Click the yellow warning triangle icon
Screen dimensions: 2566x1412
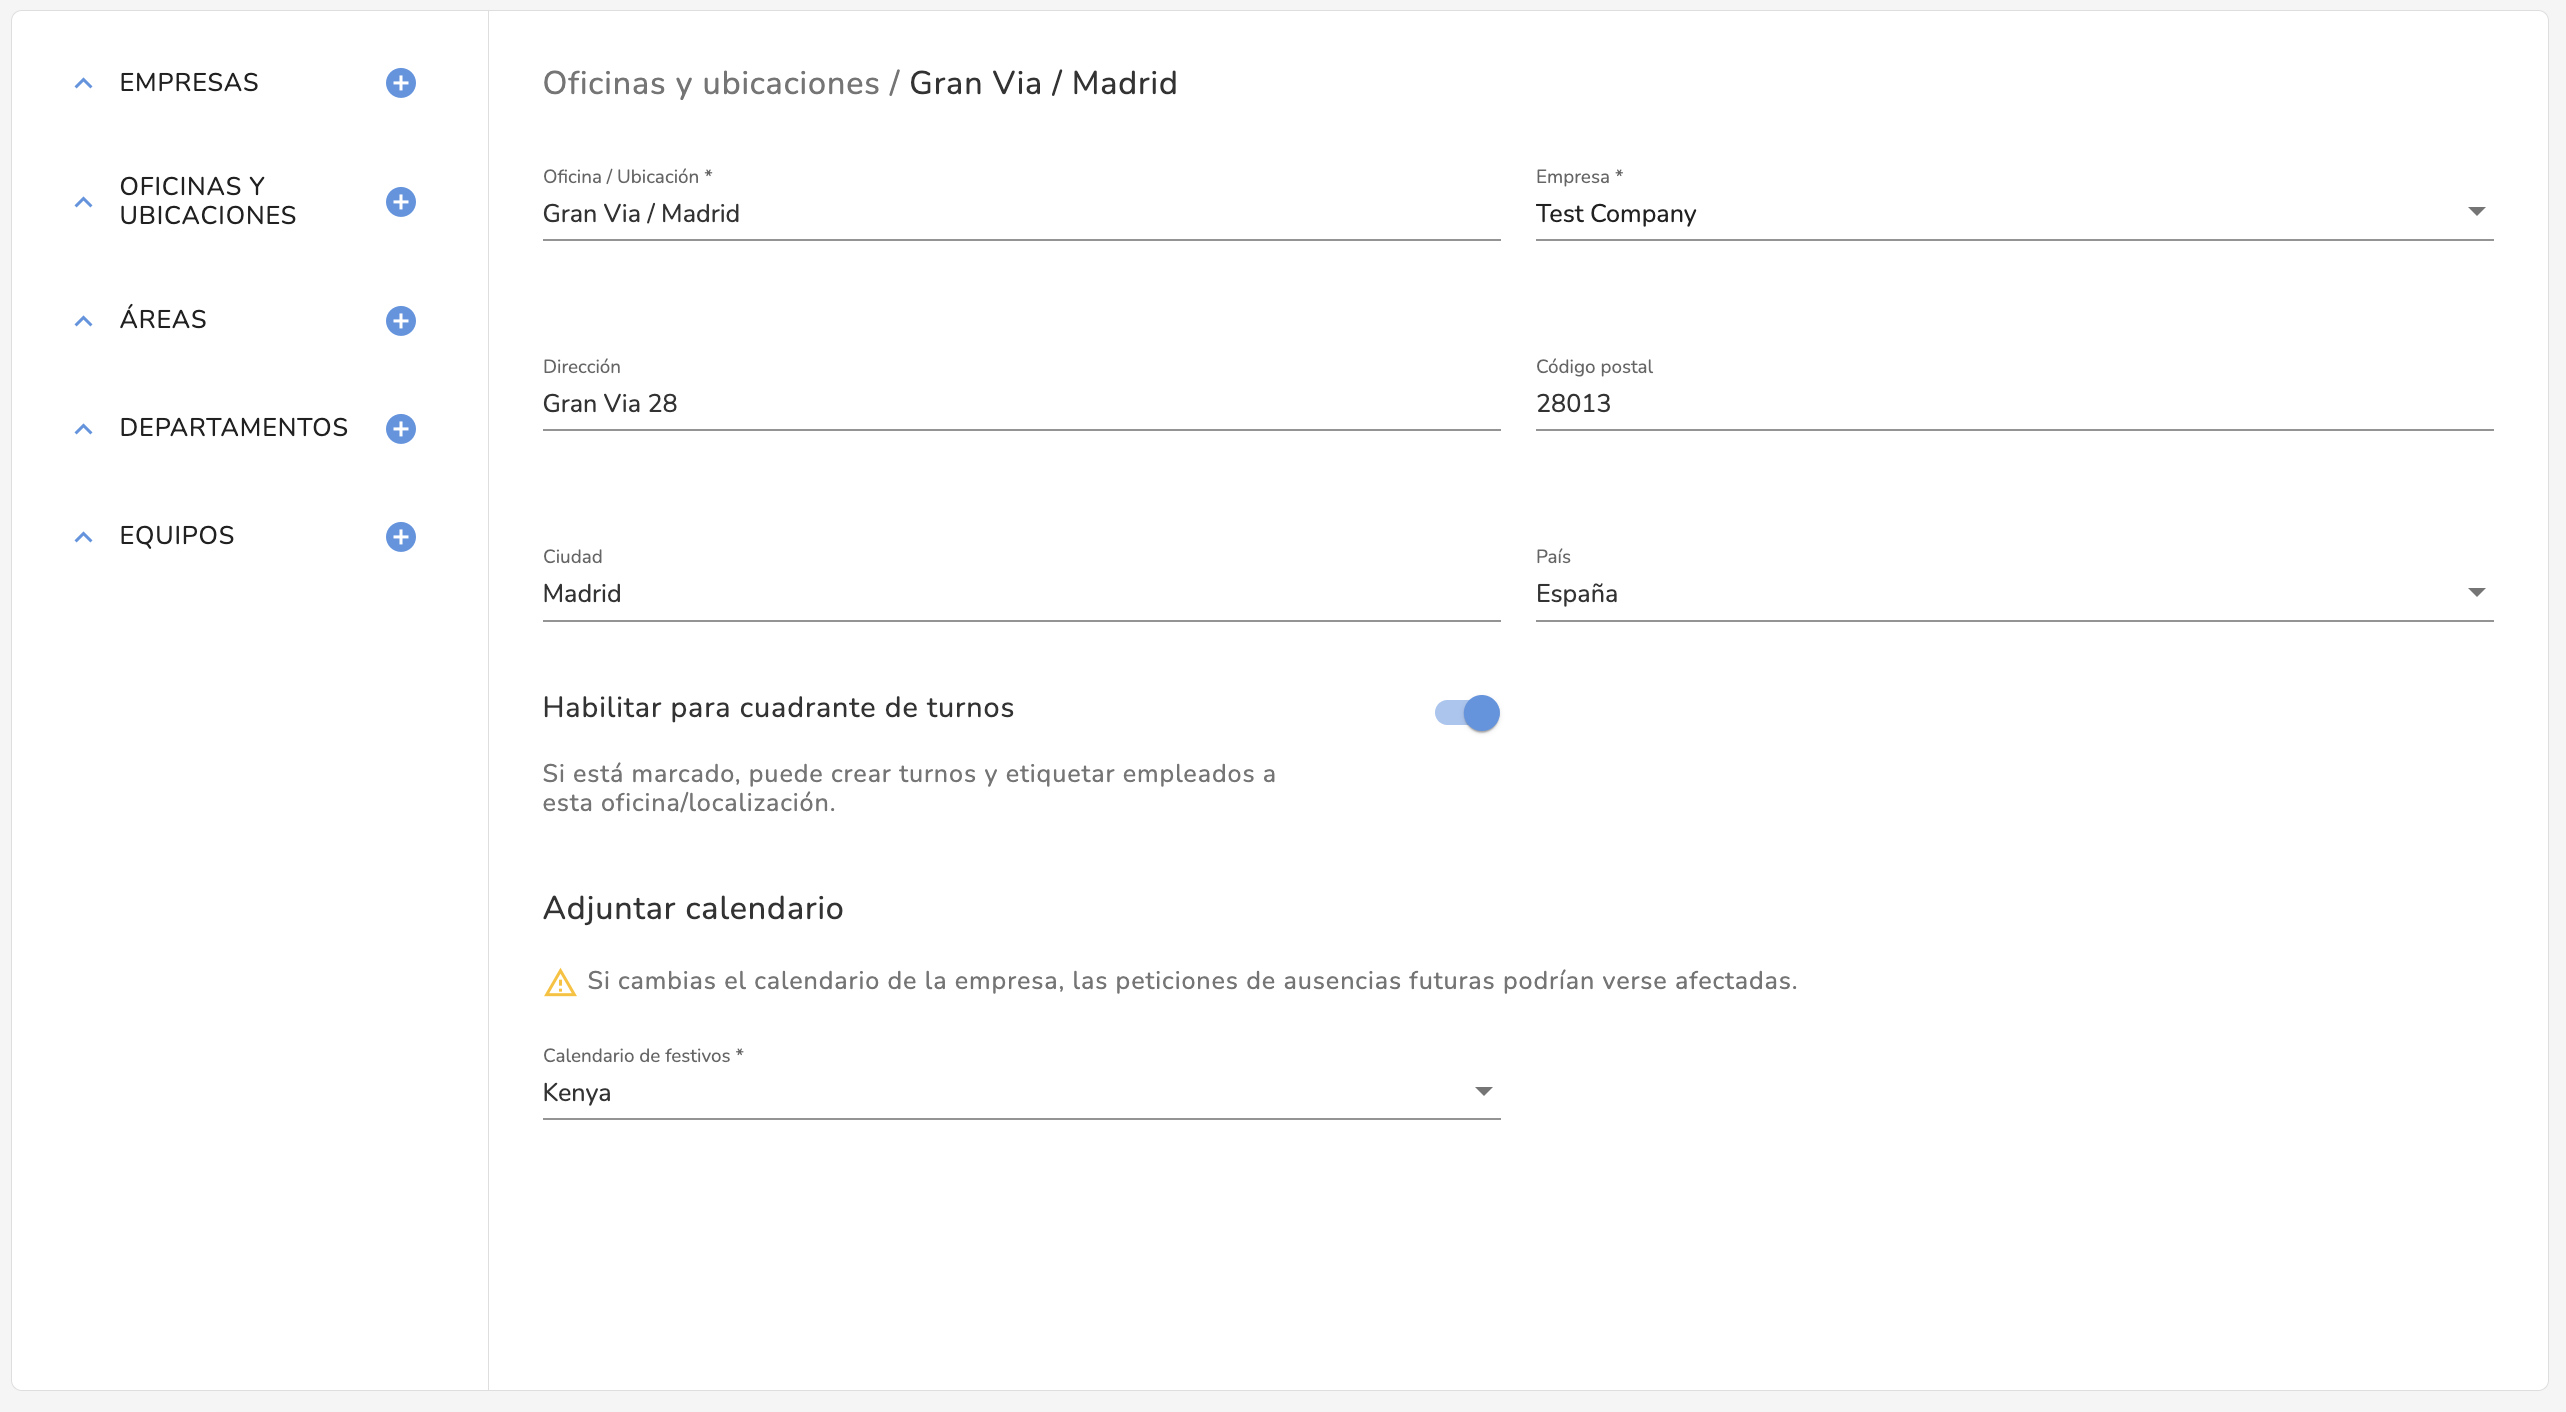coord(560,983)
